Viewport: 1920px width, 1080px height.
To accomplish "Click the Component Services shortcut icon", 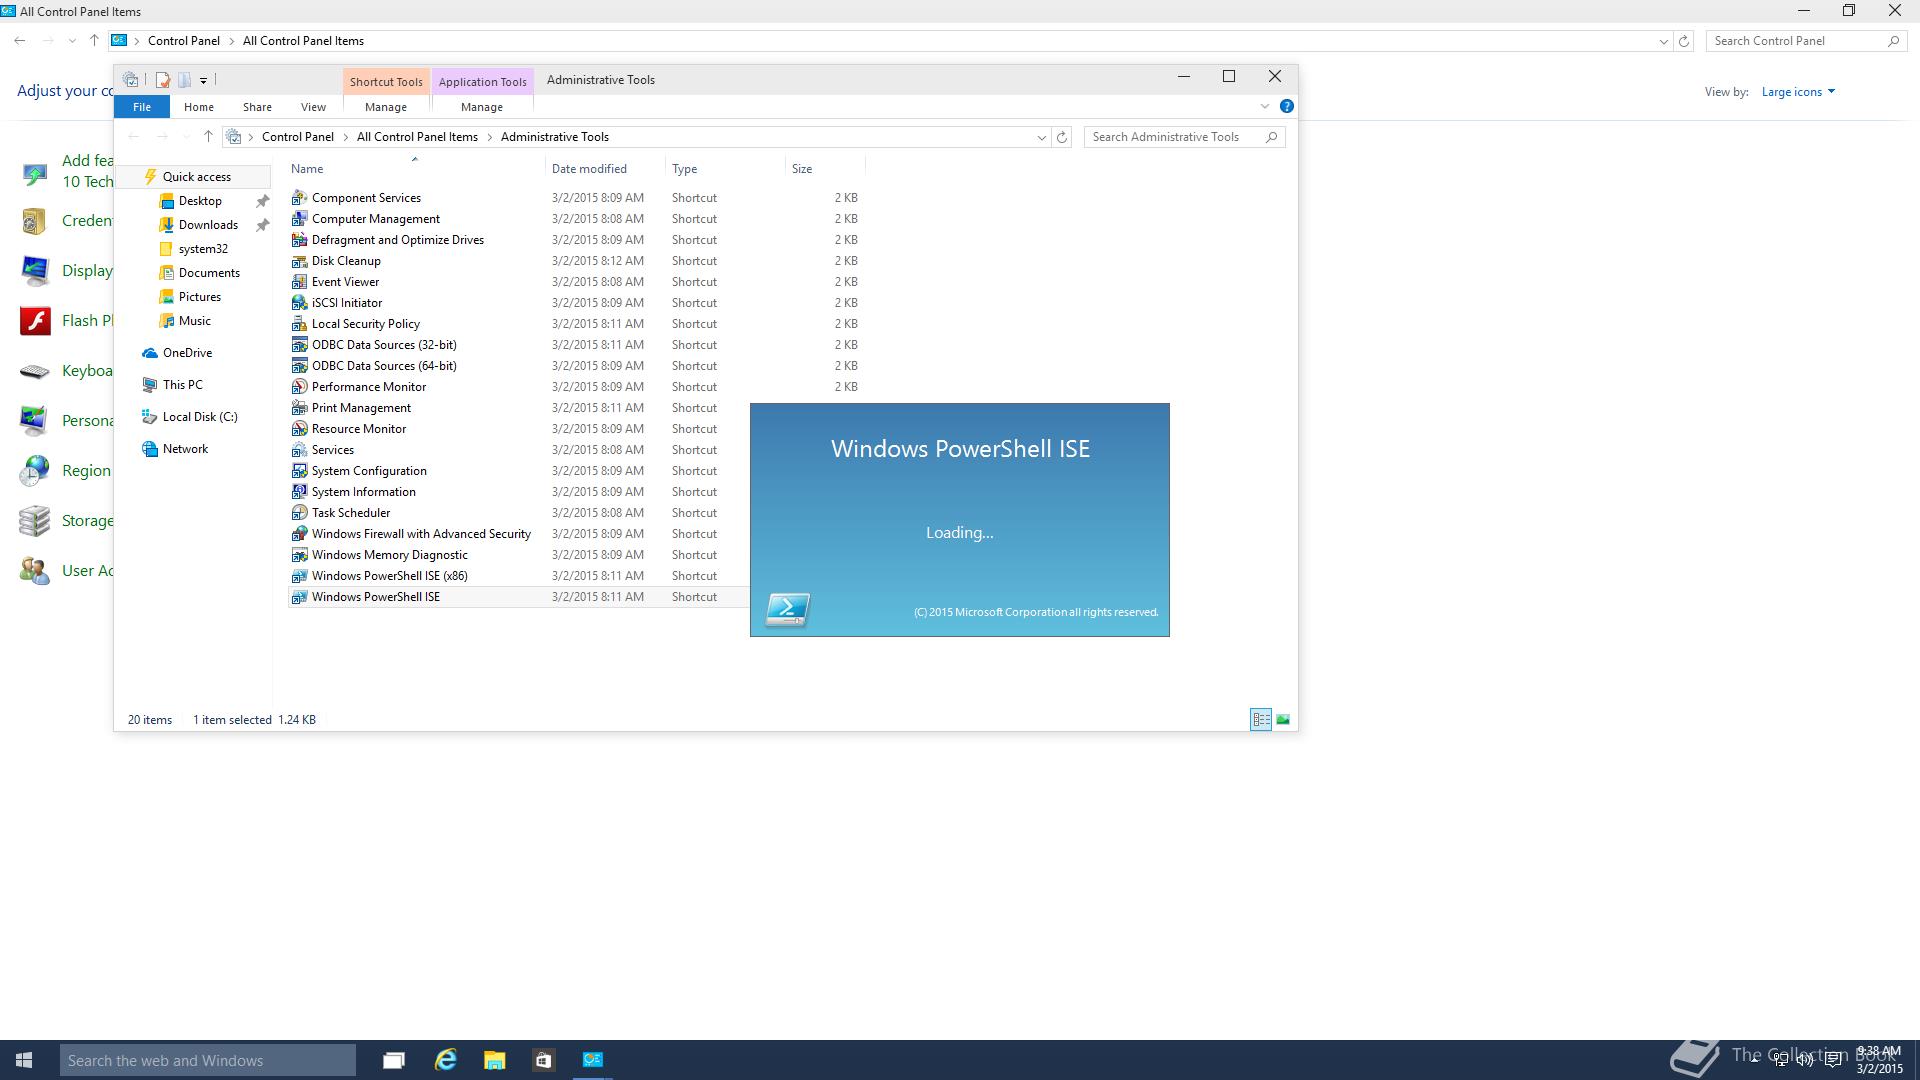I will 299,198.
